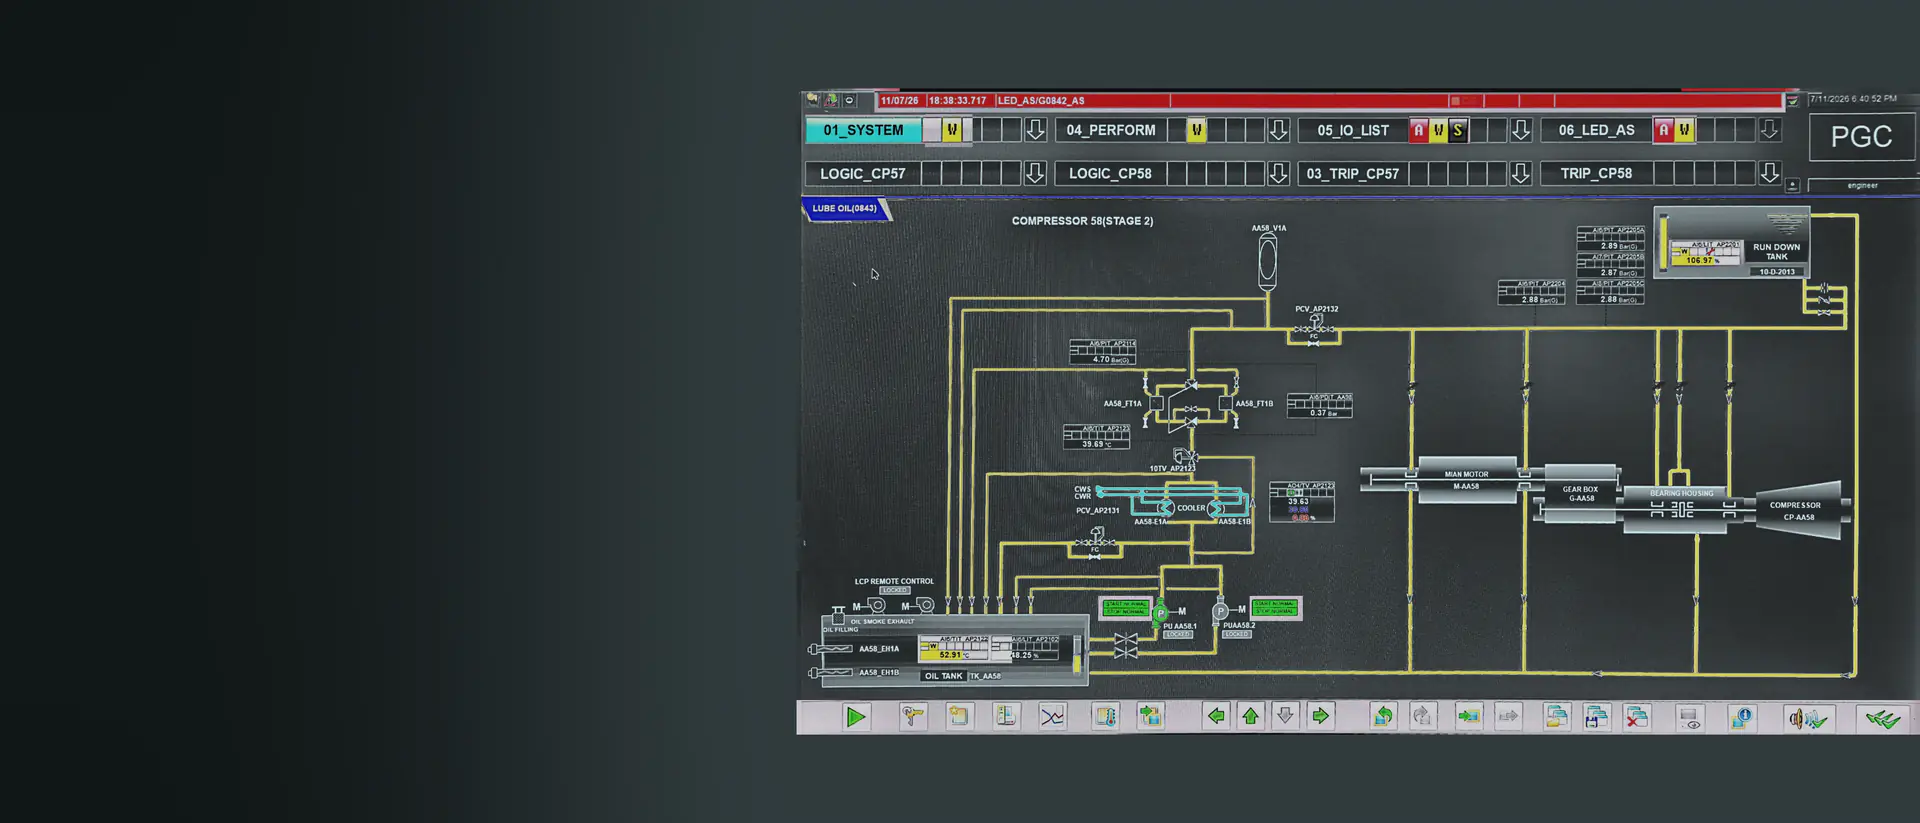This screenshot has width=1920, height=823.
Task: Expand the LOGIC_CP58 down-arrow picture tree
Action: pyautogui.click(x=1278, y=173)
